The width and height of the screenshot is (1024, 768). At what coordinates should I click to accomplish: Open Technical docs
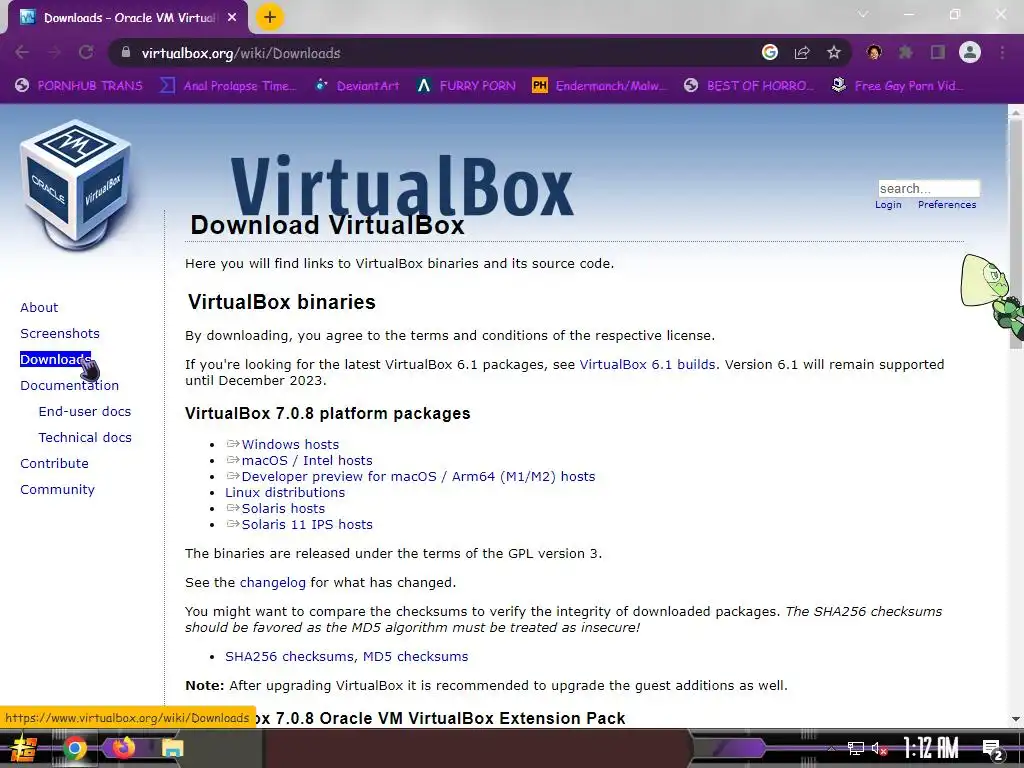point(85,438)
